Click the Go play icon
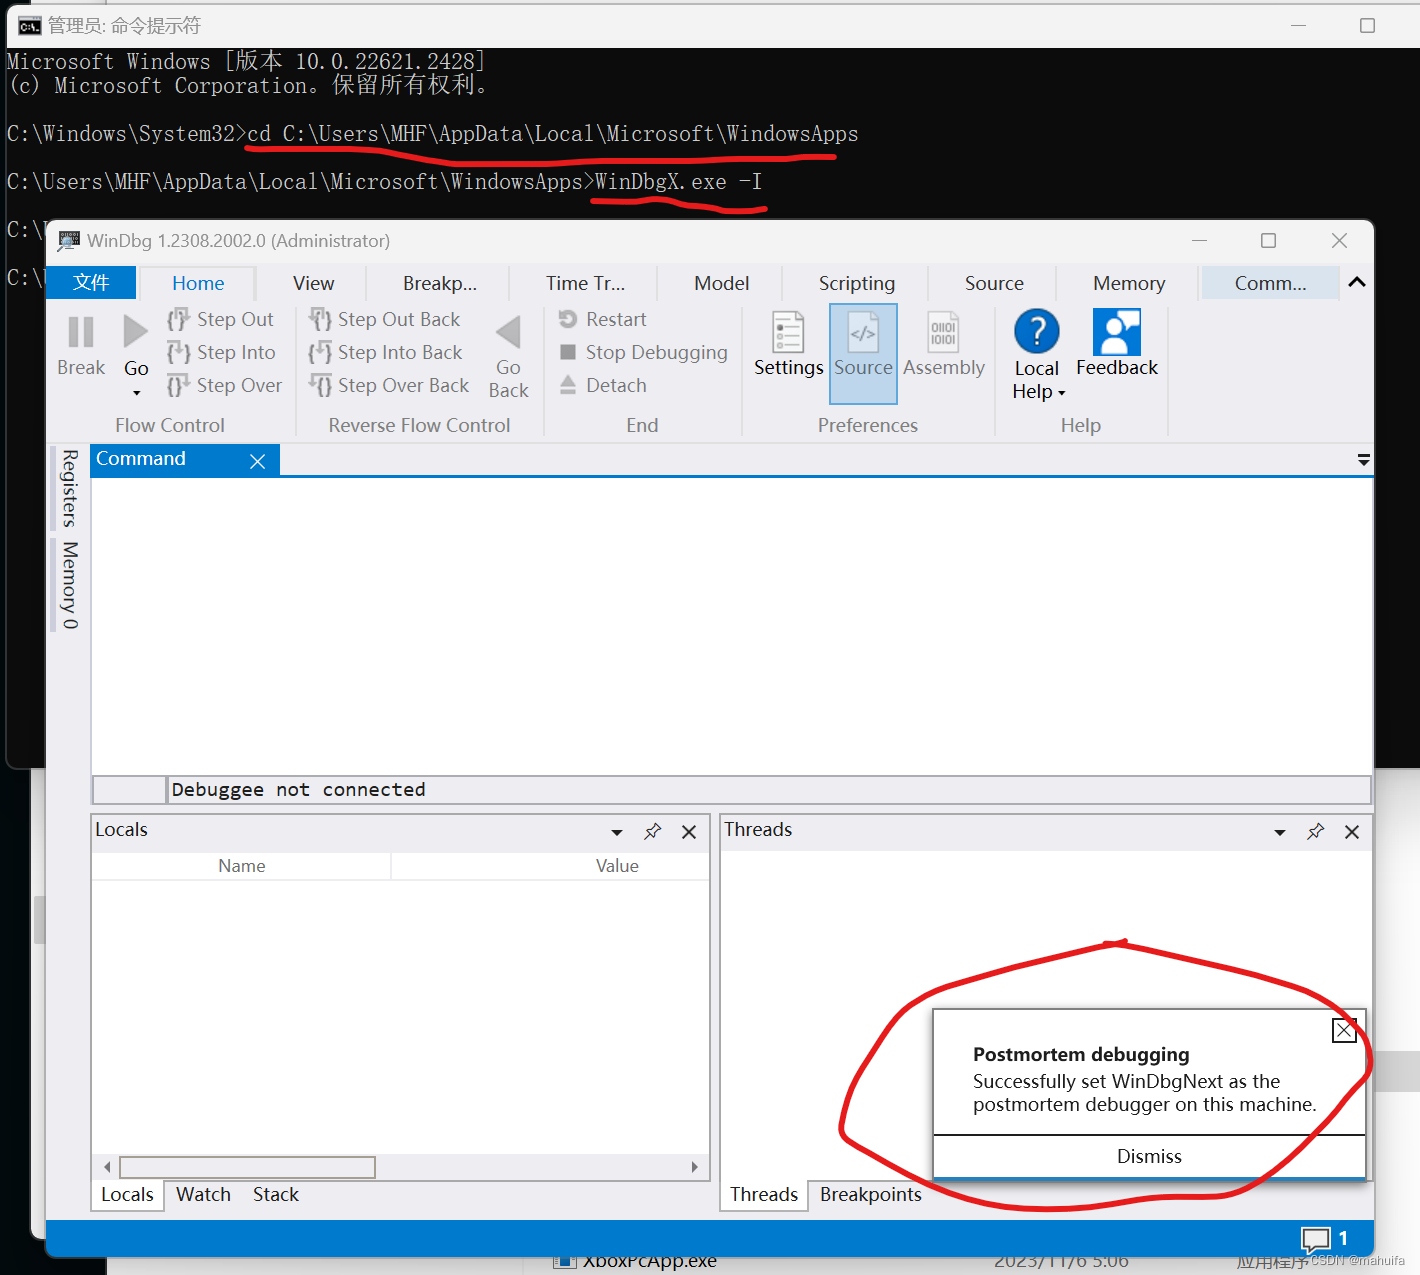Viewport: 1420px width, 1275px height. [x=135, y=332]
